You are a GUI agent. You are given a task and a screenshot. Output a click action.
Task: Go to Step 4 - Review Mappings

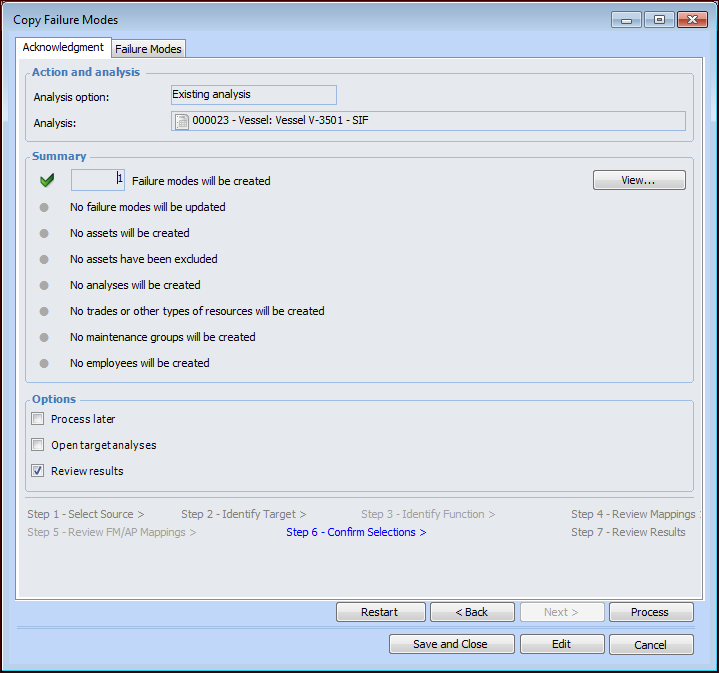tap(636, 514)
